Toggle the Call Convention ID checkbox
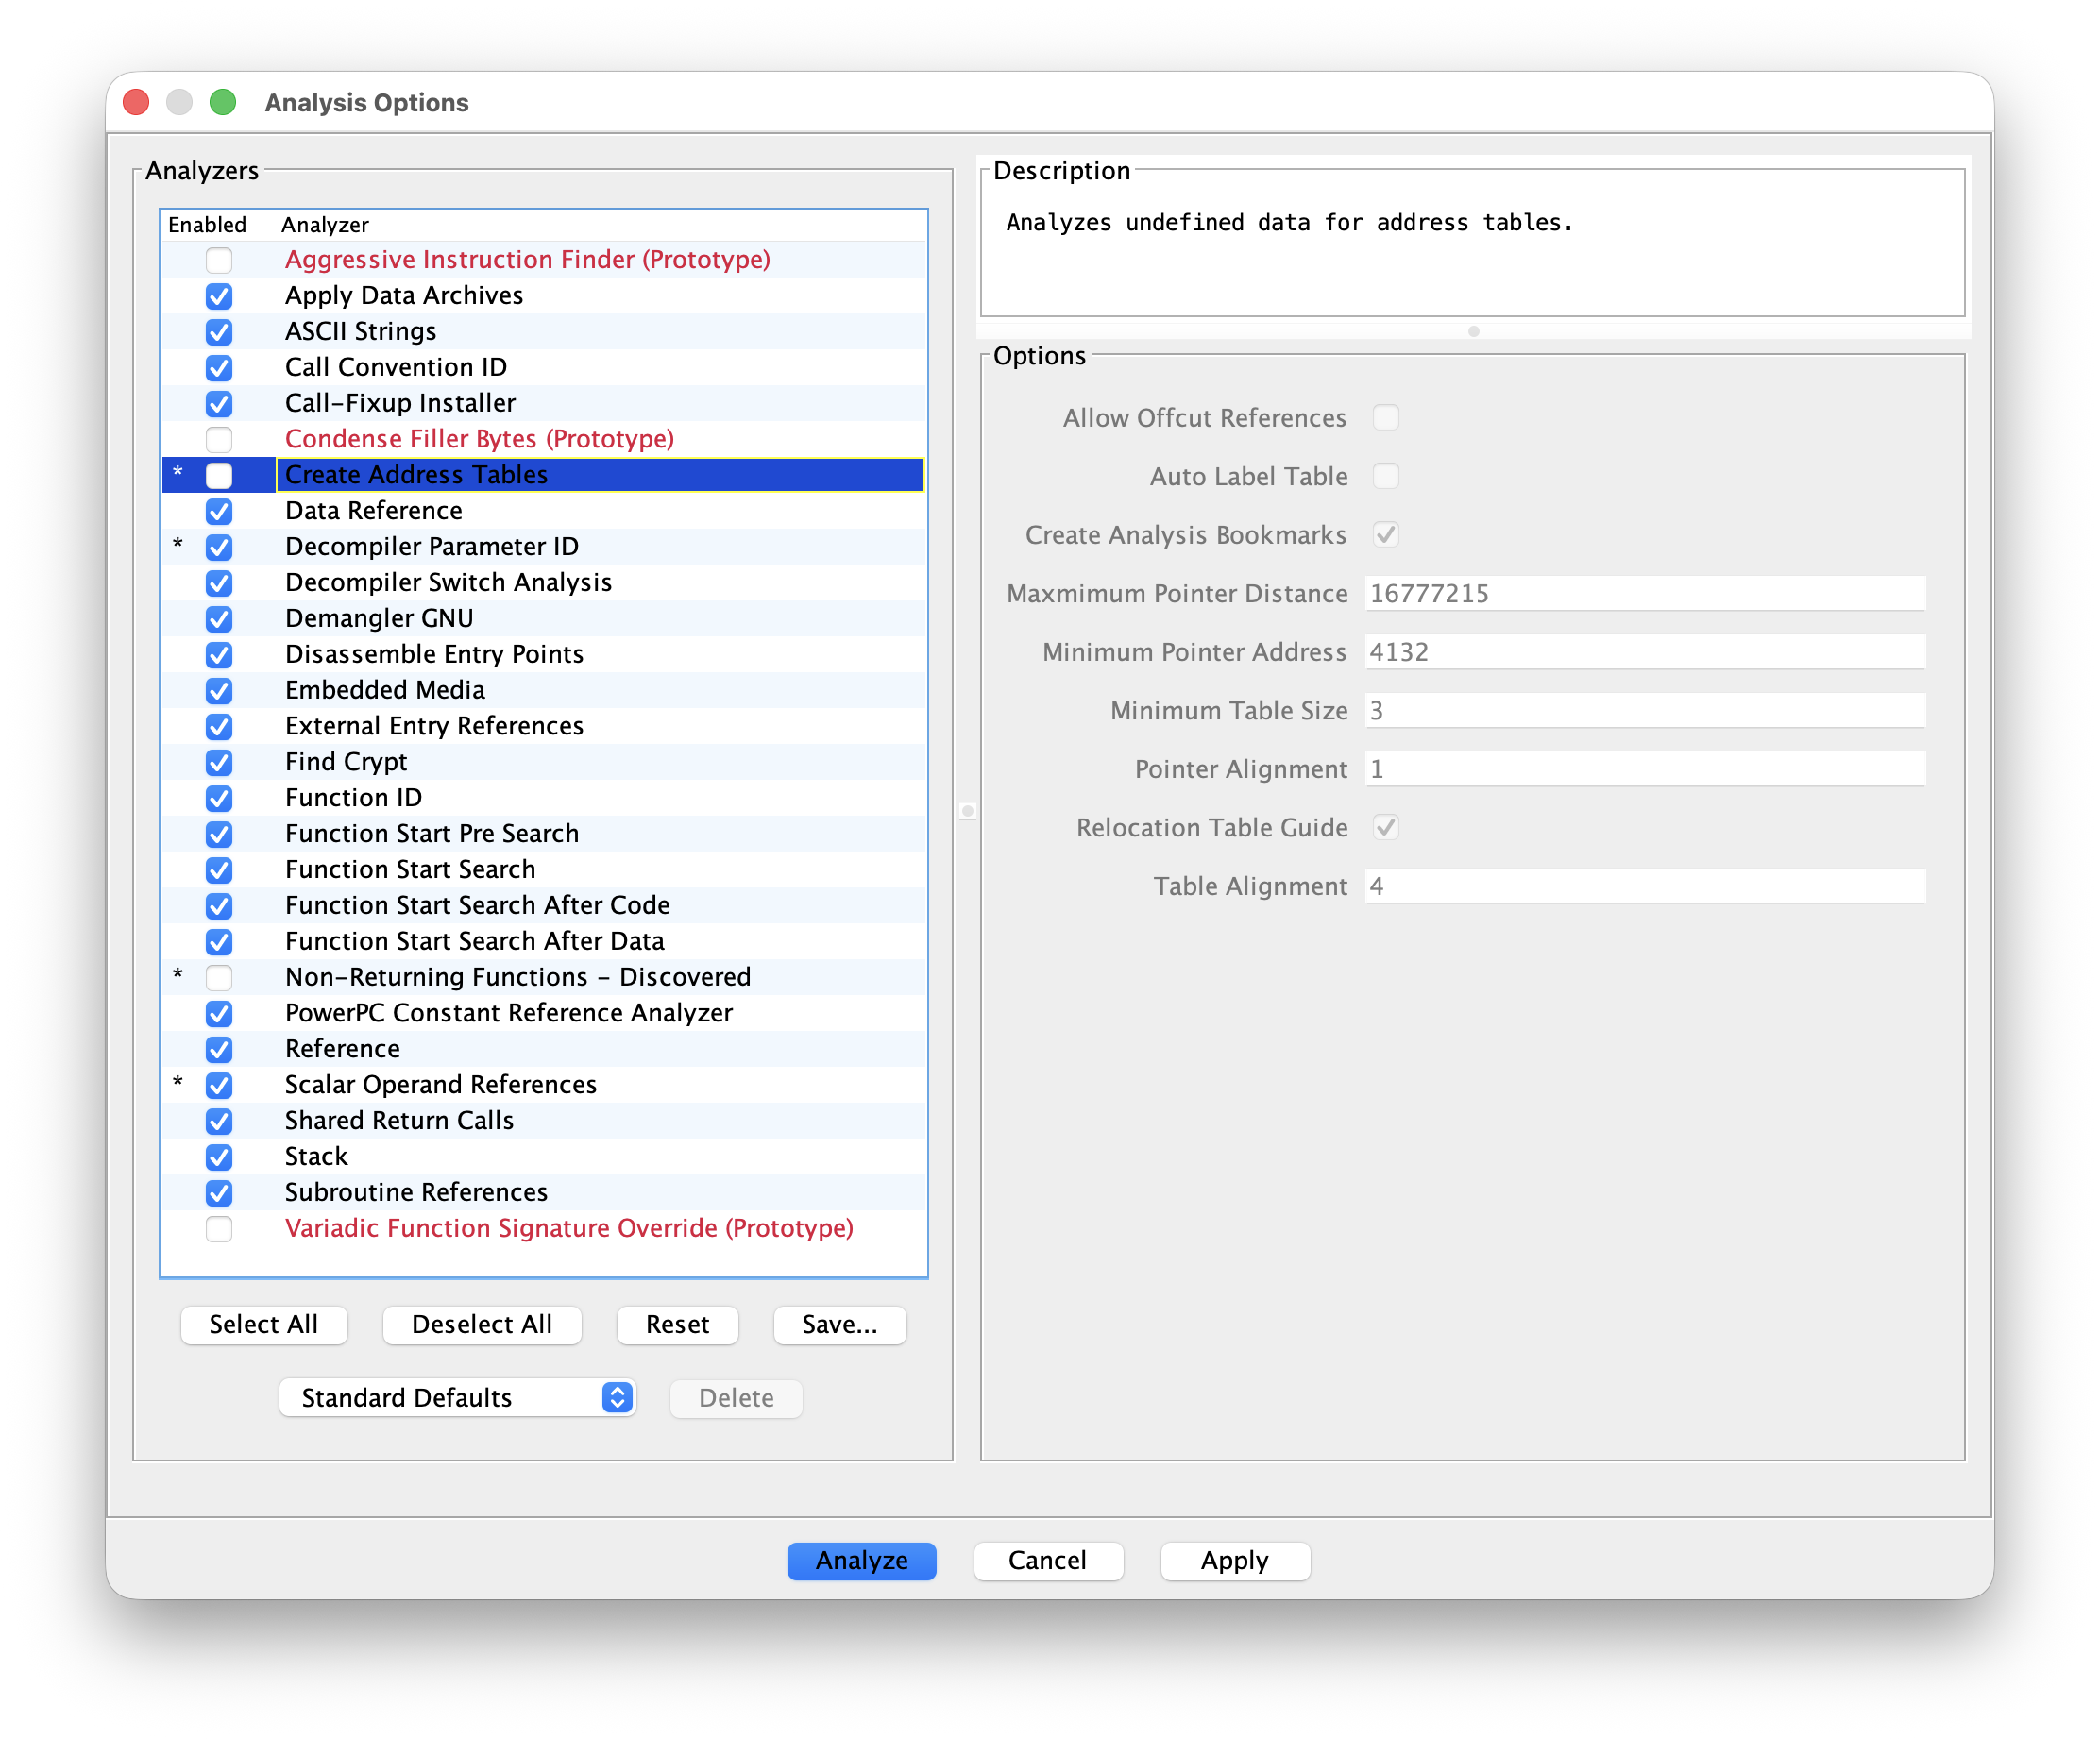 219,368
